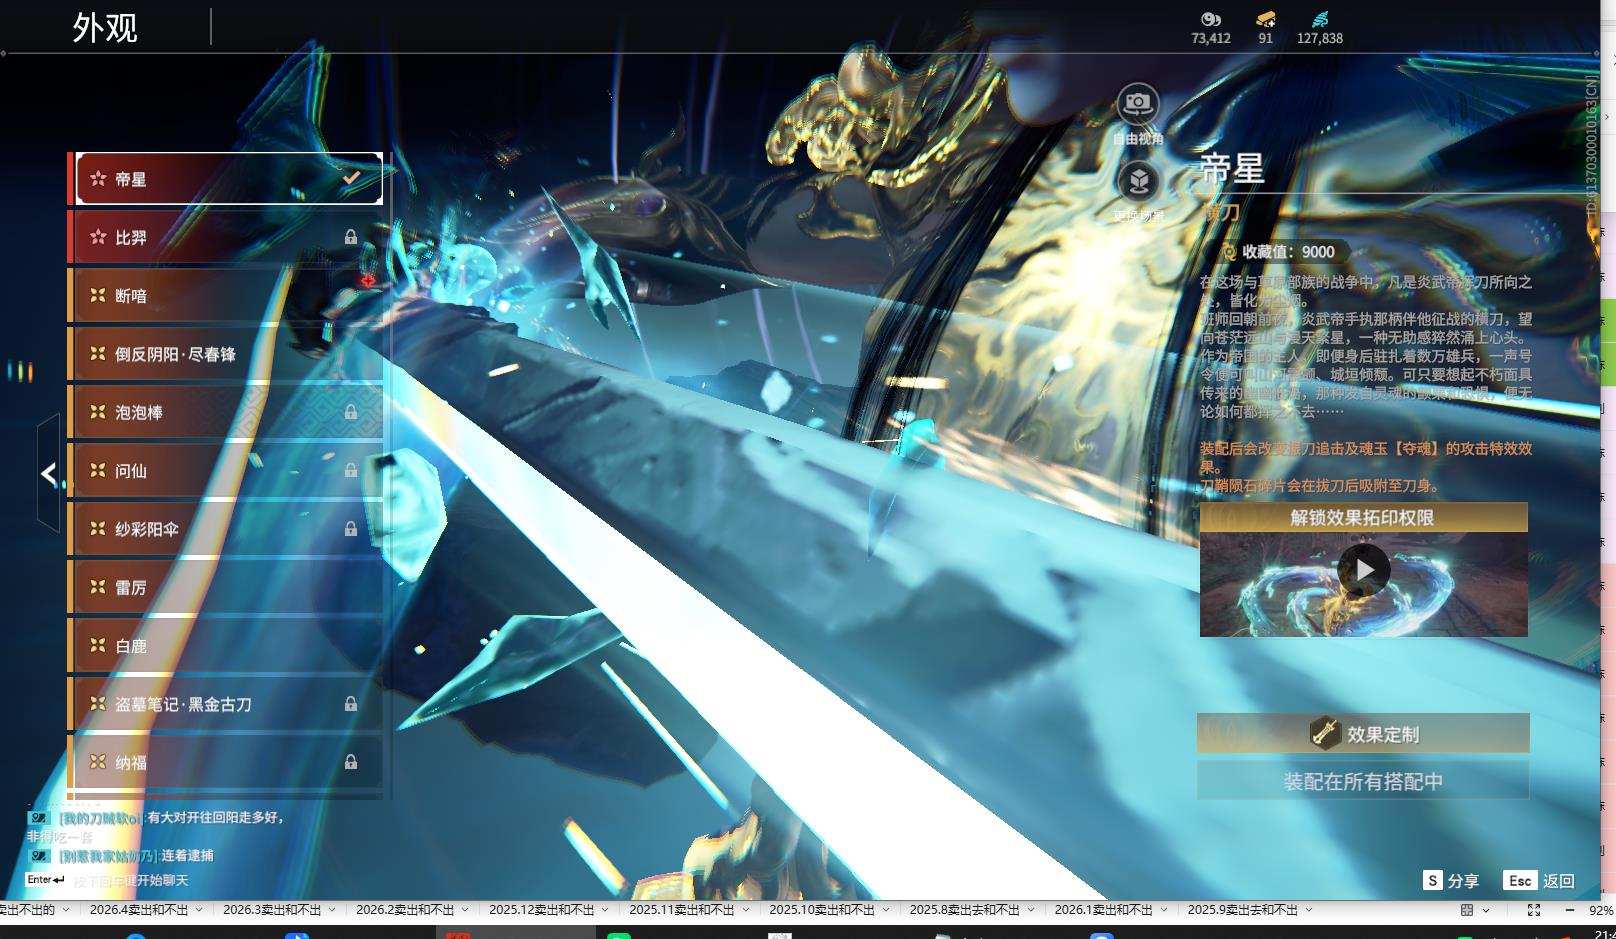Screen dimensions: 1616x939
Task: Click the lock icon on 纳福 row
Action: point(351,762)
